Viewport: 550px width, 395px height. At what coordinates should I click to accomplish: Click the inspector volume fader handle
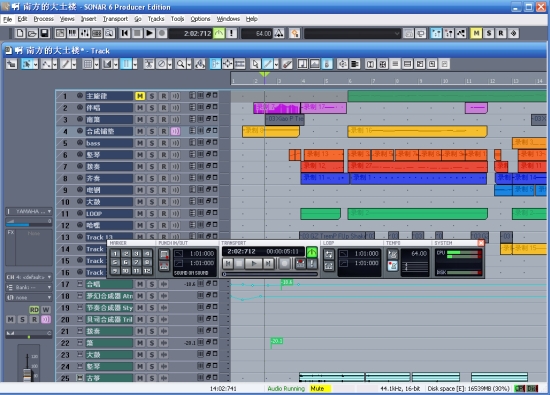pyautogui.click(x=27, y=373)
